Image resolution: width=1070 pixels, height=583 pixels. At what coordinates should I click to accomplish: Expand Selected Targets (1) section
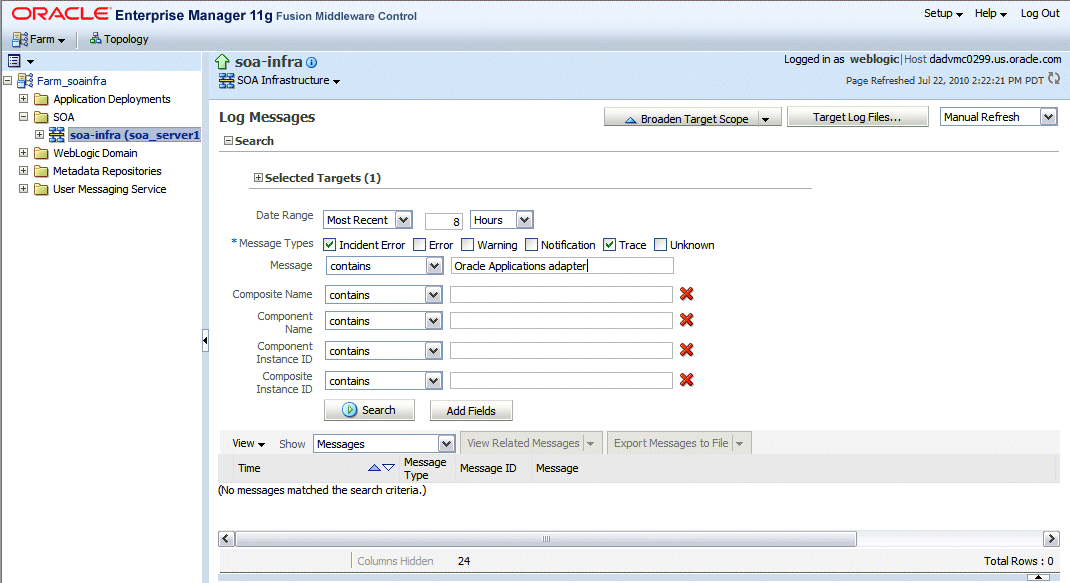click(258, 177)
